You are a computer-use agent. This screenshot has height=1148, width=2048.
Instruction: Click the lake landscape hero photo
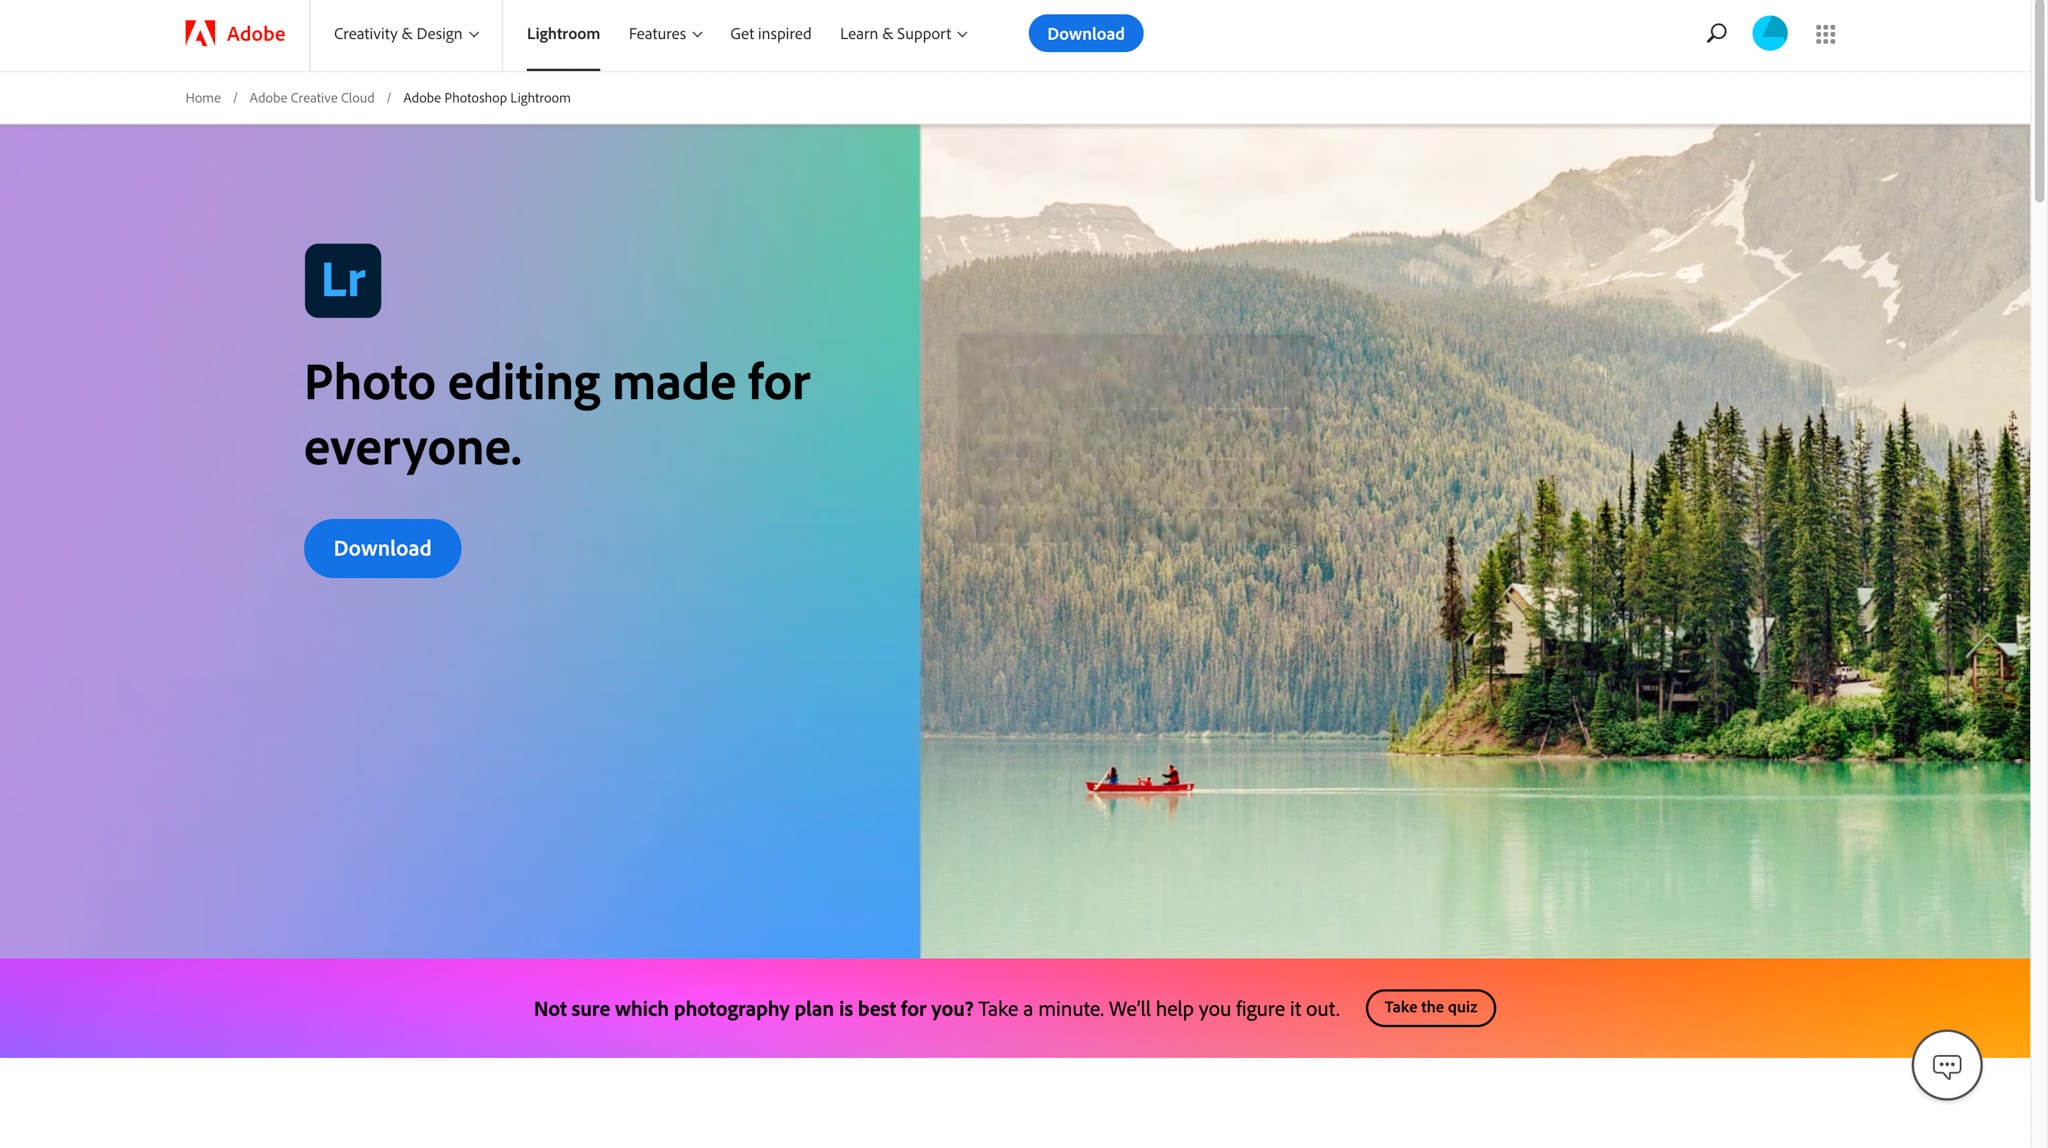(x=1475, y=541)
